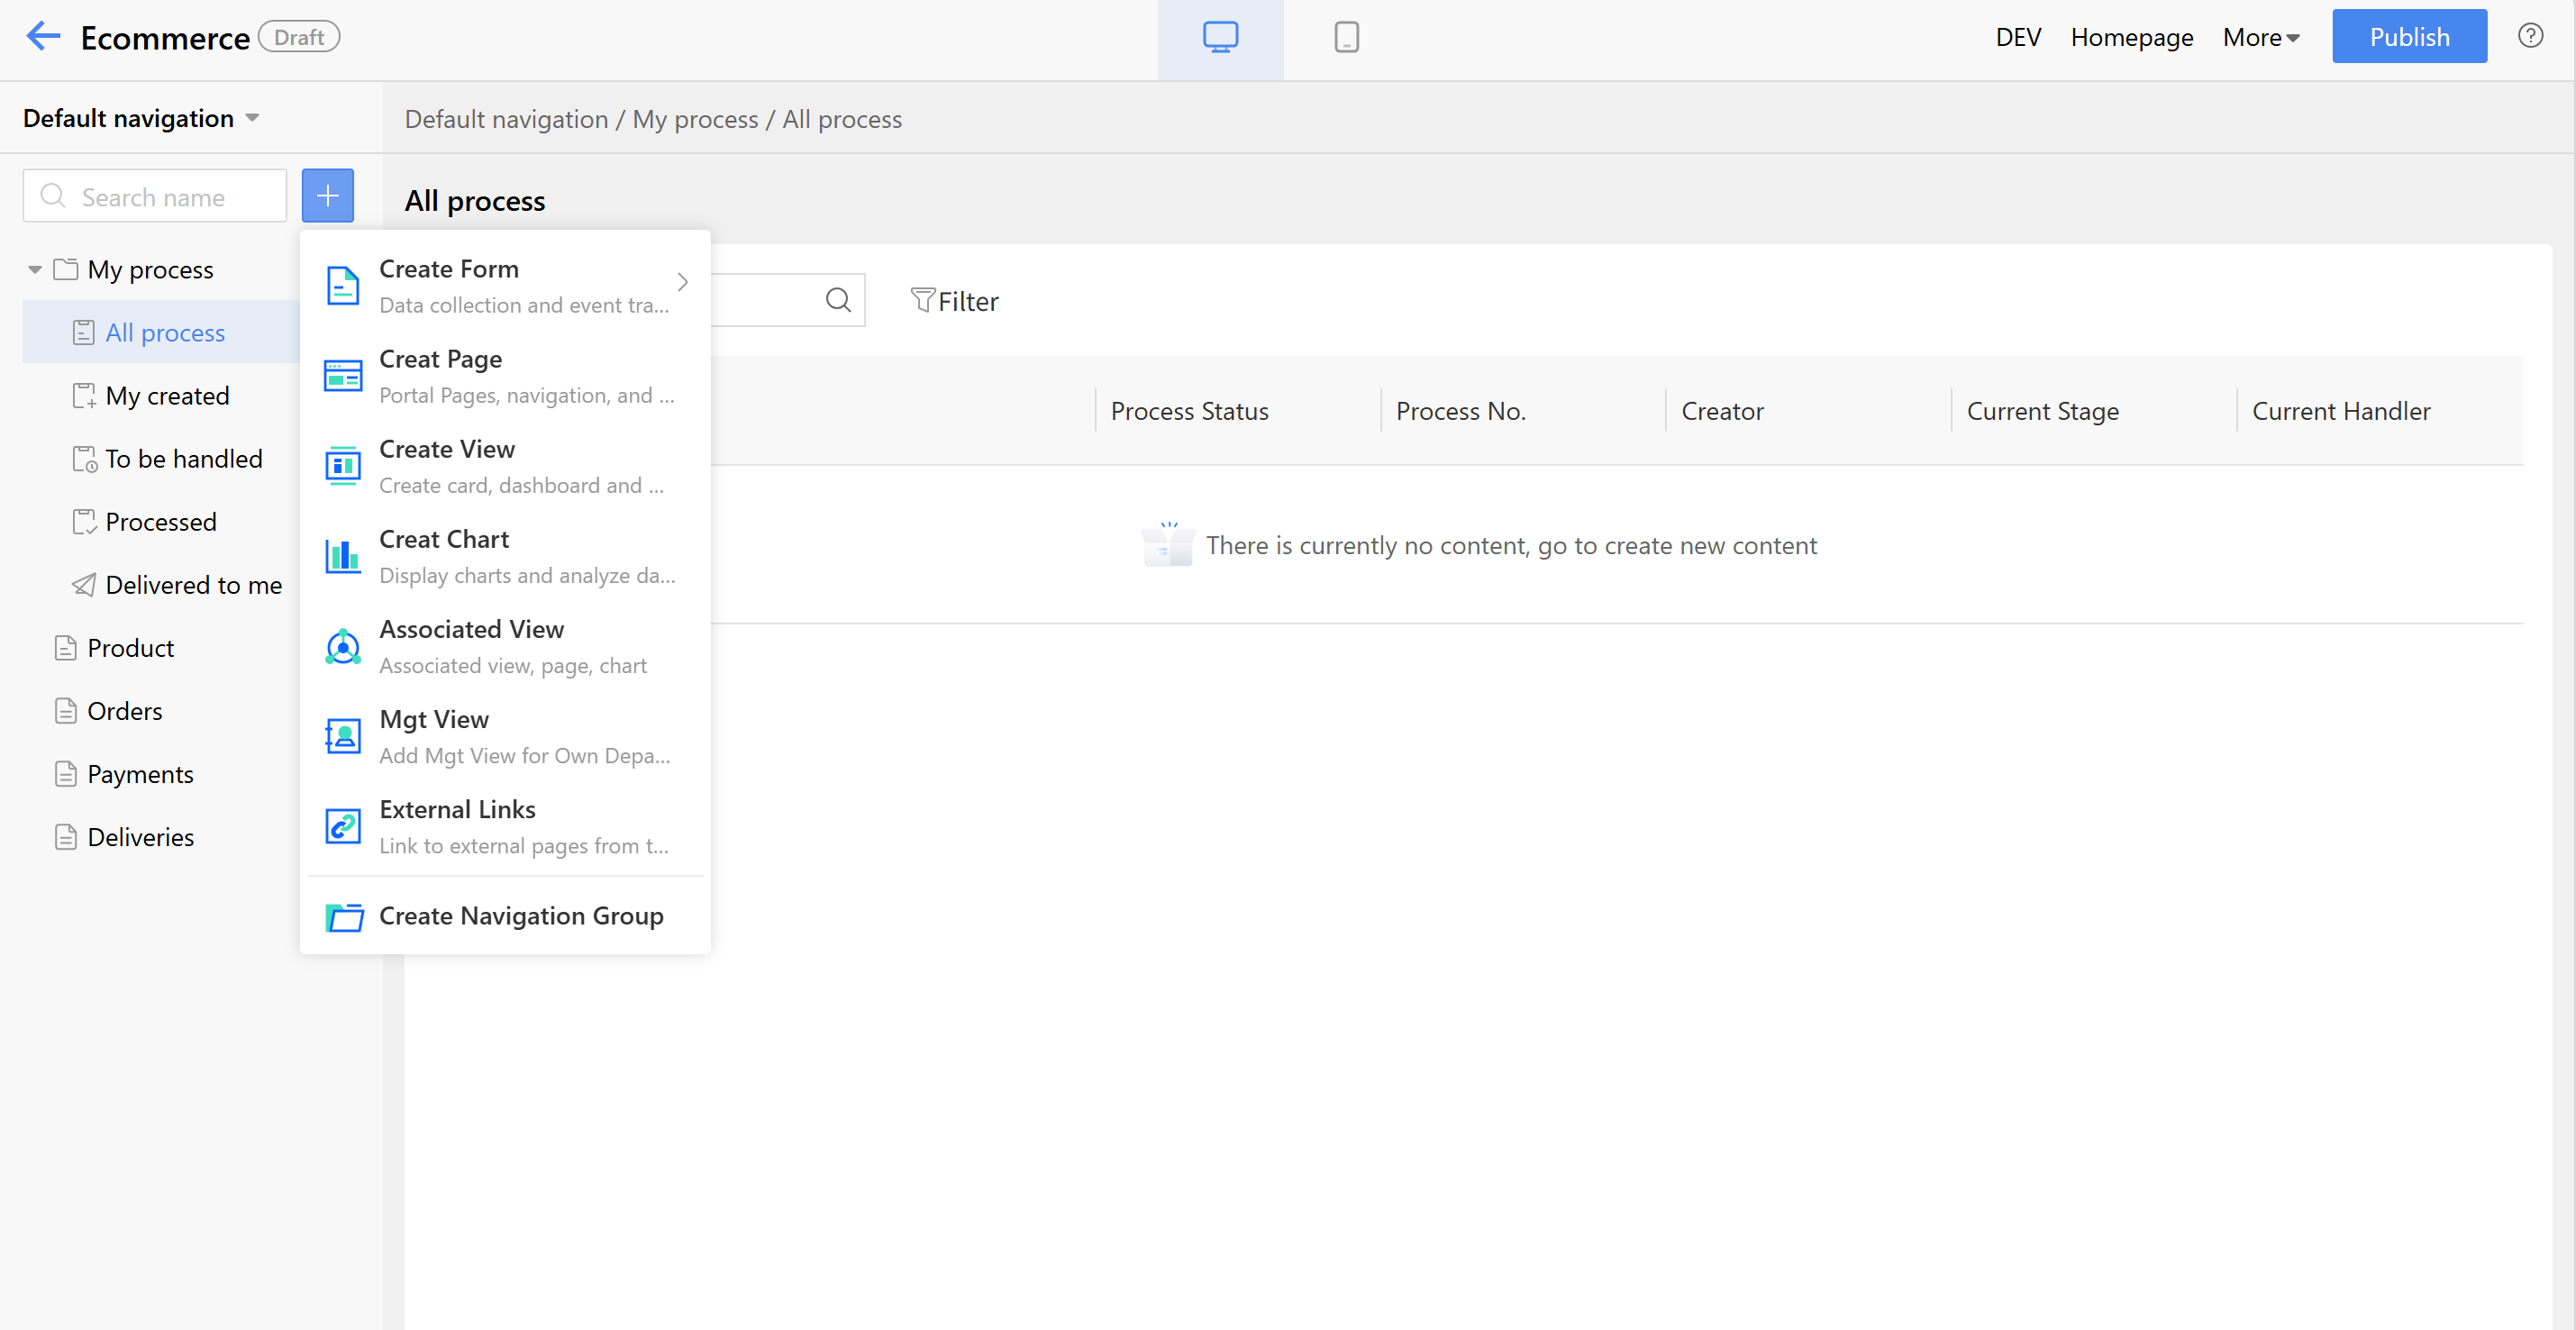The width and height of the screenshot is (2576, 1330).
Task: Collapse the My process folder
Action: (35, 269)
